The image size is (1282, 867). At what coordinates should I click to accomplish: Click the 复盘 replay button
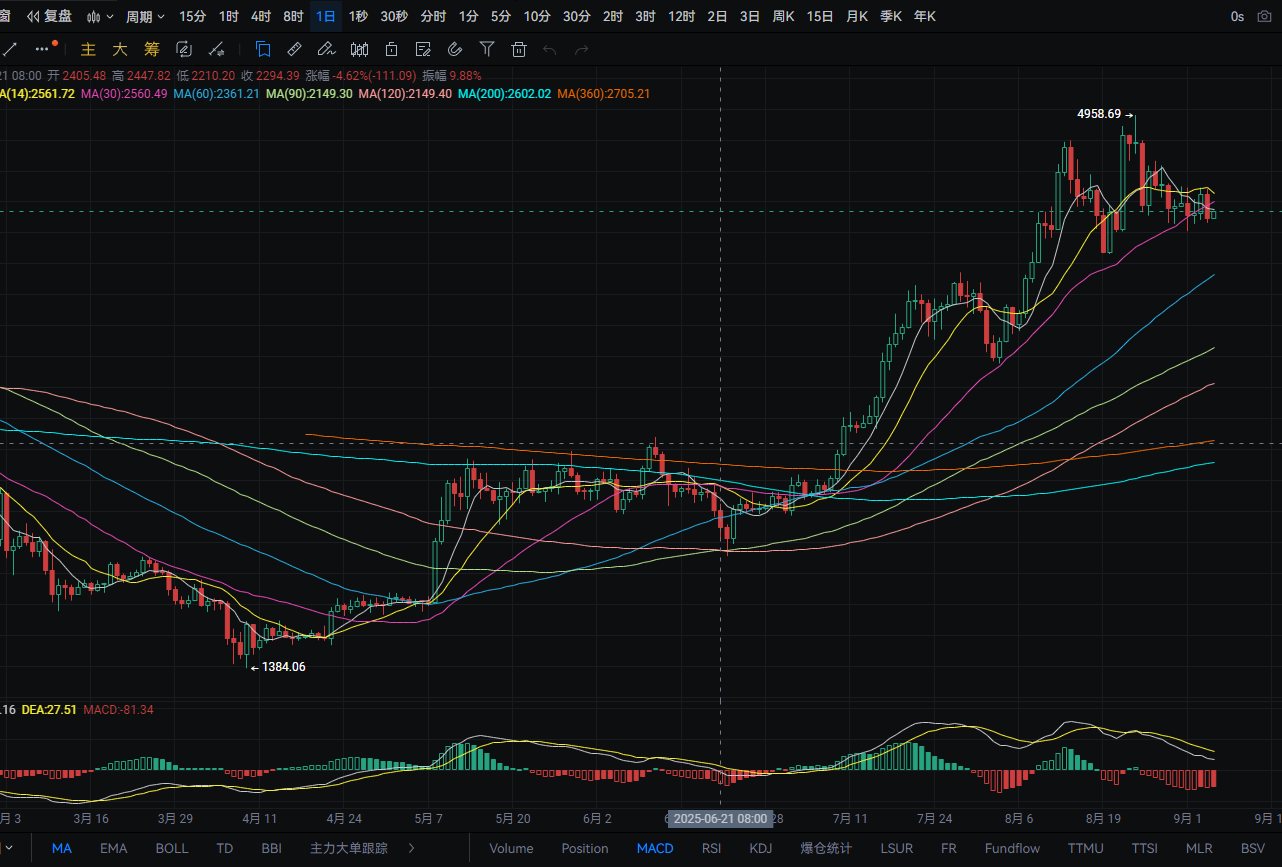[49, 16]
